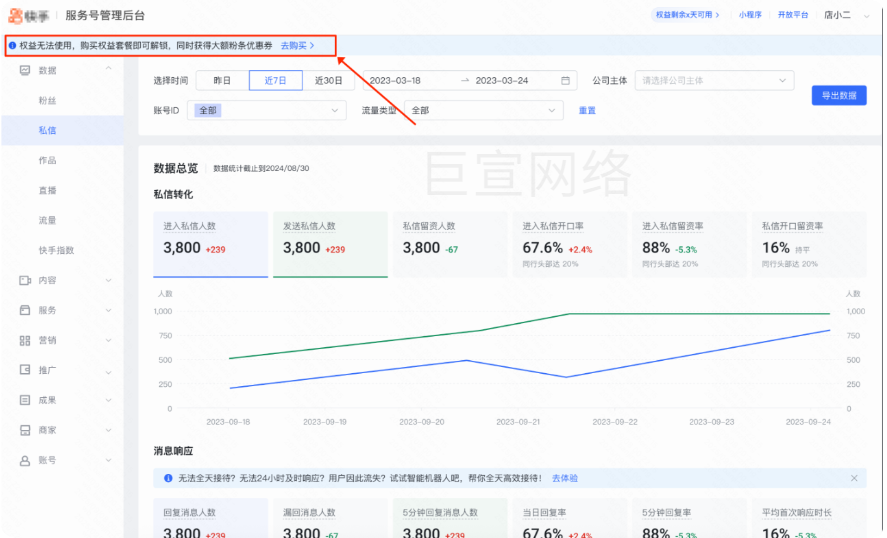Toggle the 进入私信留资率 metric card
This screenshot has height=538, width=887.
click(690, 244)
